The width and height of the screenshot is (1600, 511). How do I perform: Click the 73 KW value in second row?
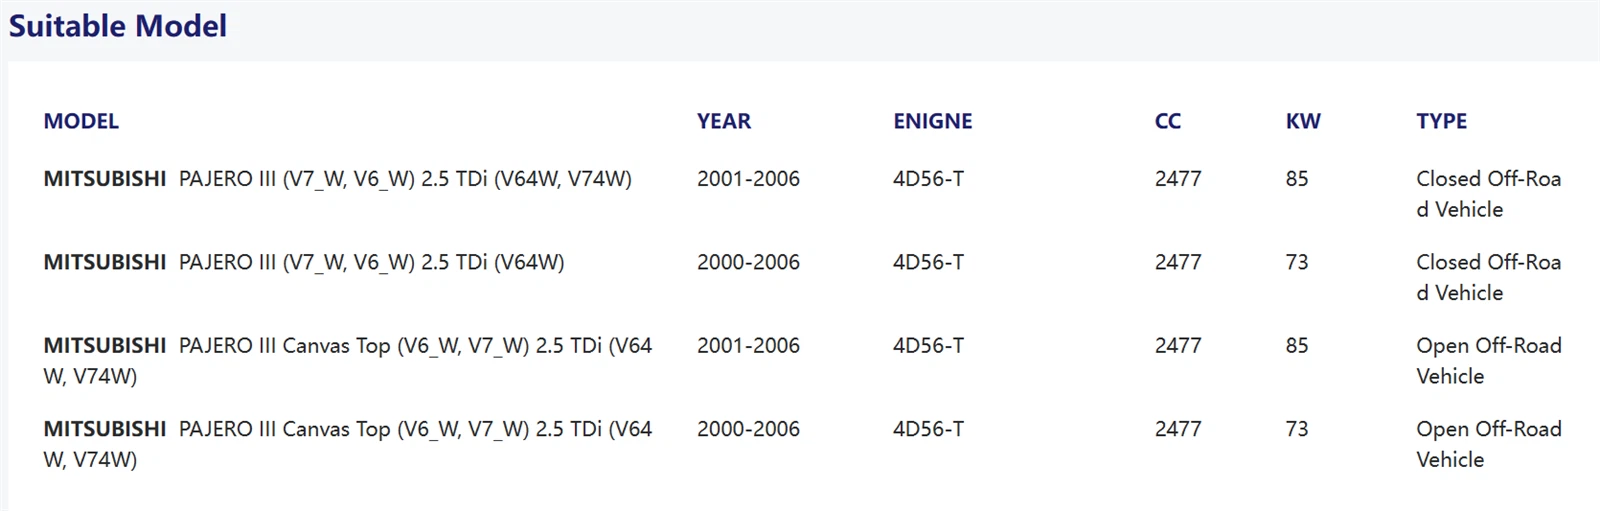click(x=1297, y=262)
